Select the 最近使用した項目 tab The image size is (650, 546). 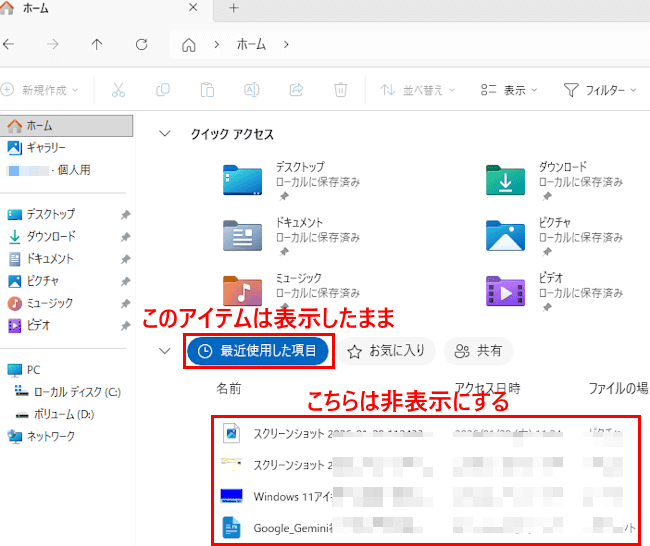pos(258,351)
